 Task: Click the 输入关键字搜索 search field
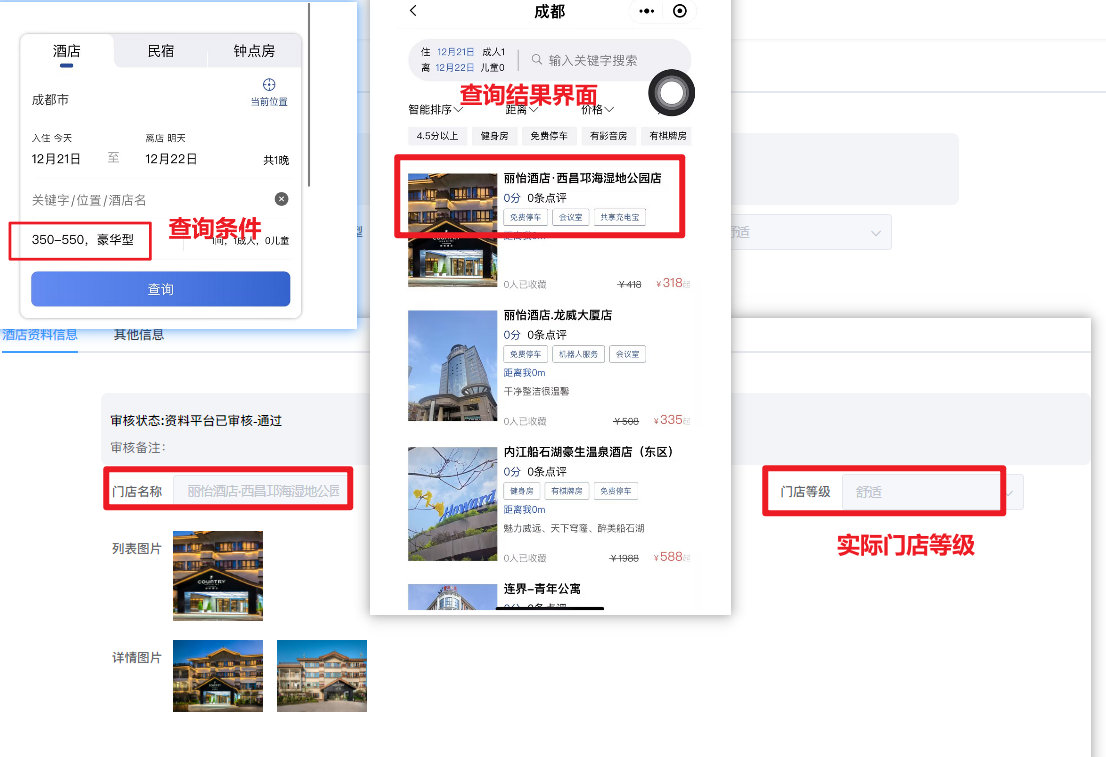coord(592,60)
